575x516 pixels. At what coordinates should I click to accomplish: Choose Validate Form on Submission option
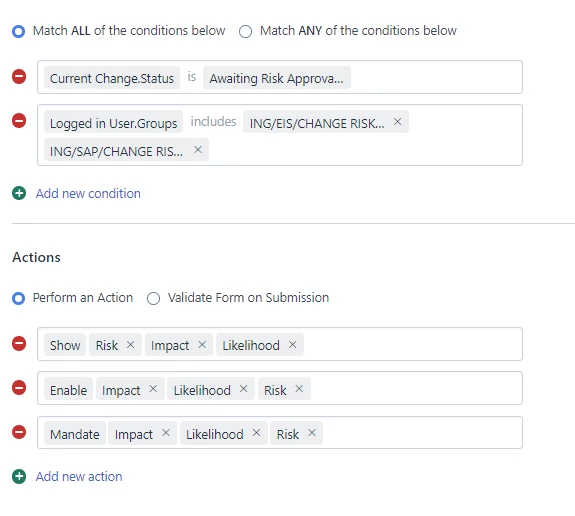(153, 298)
